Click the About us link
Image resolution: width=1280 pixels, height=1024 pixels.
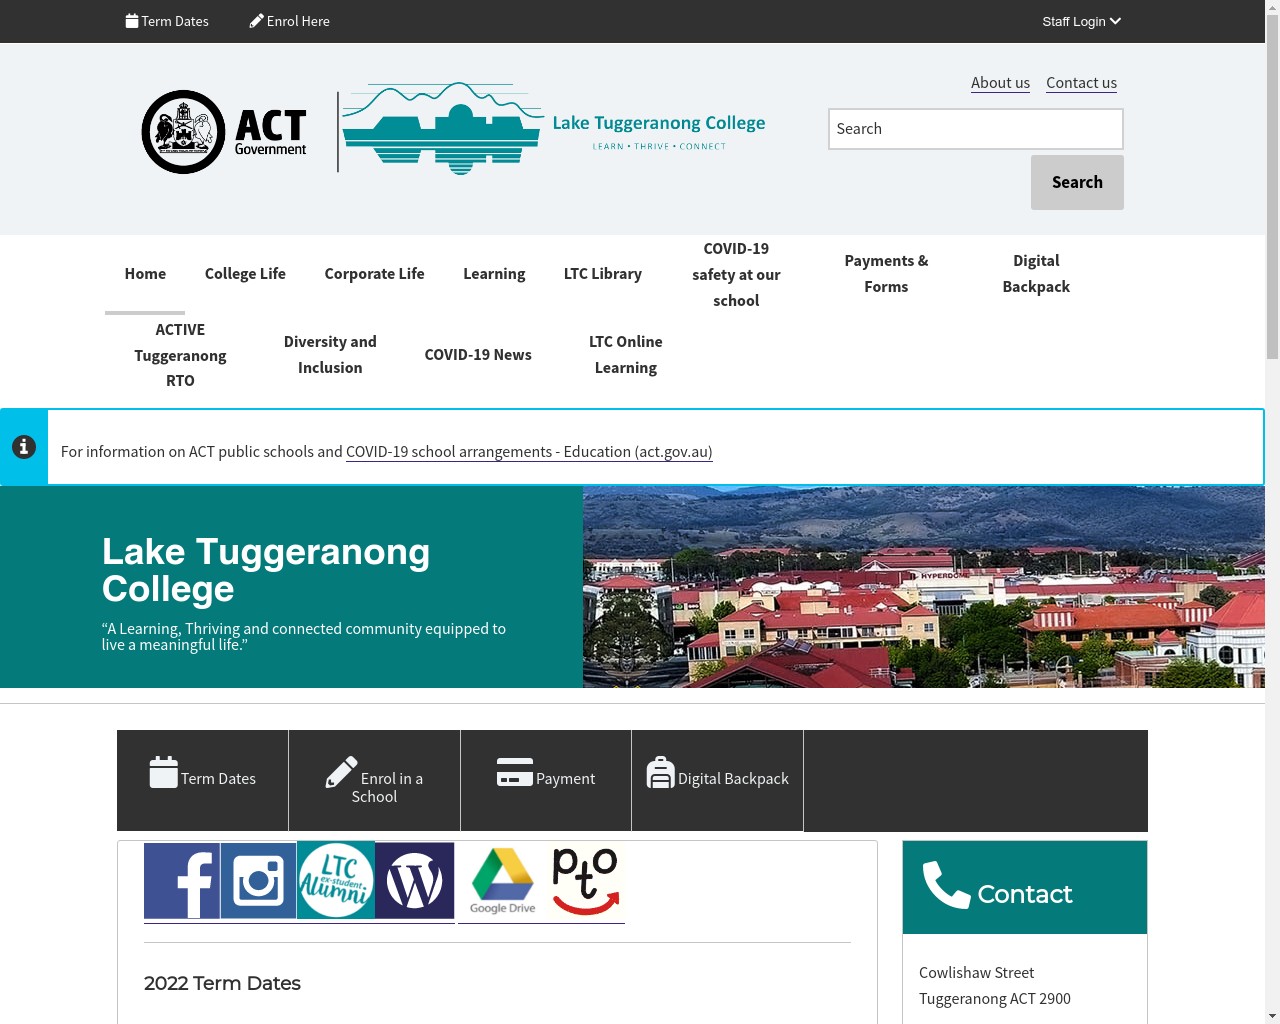coord(1000,83)
